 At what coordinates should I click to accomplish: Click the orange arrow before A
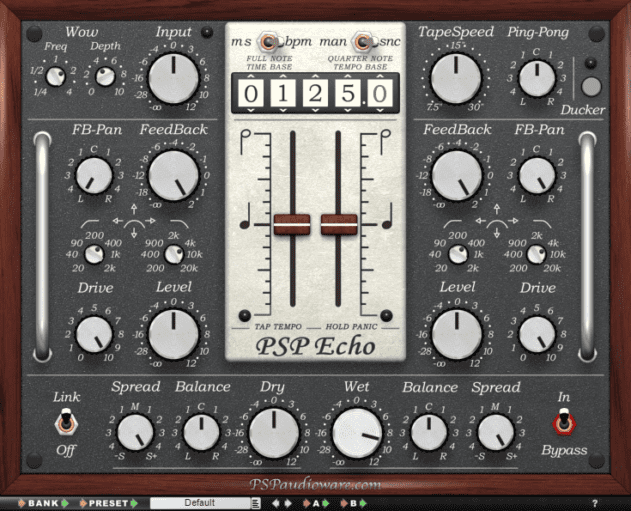(306, 503)
